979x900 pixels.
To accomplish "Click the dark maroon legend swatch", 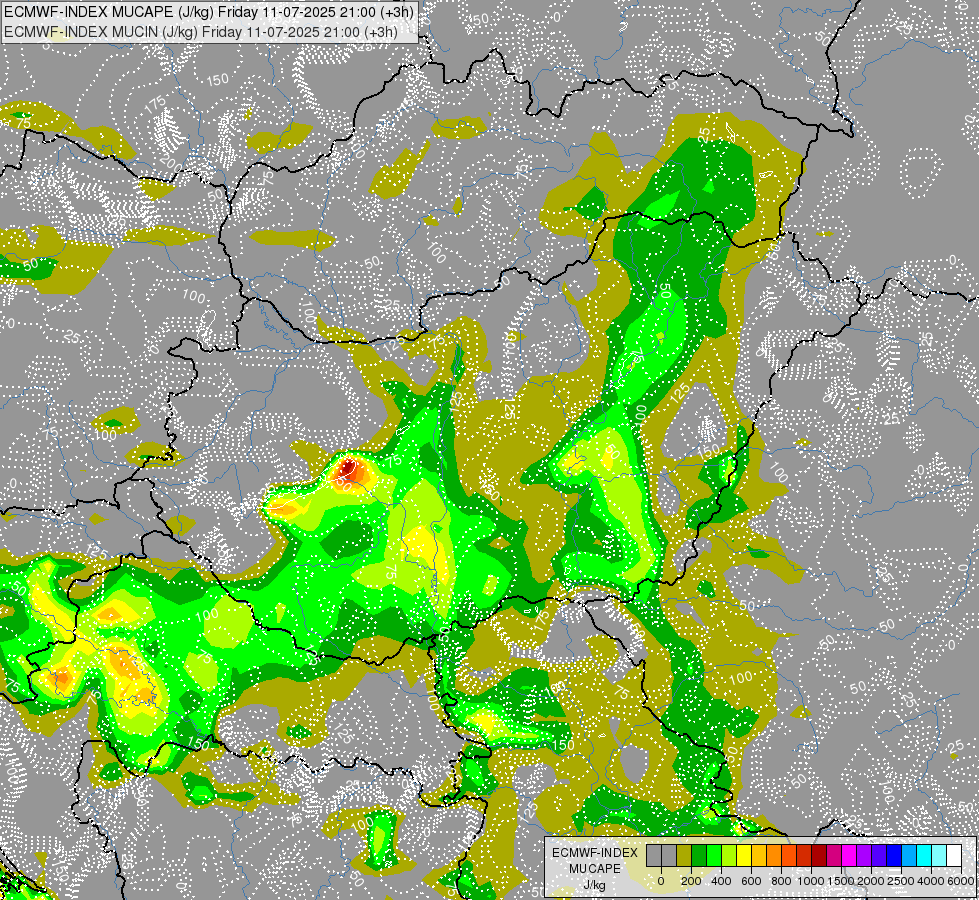I will pos(819,856).
